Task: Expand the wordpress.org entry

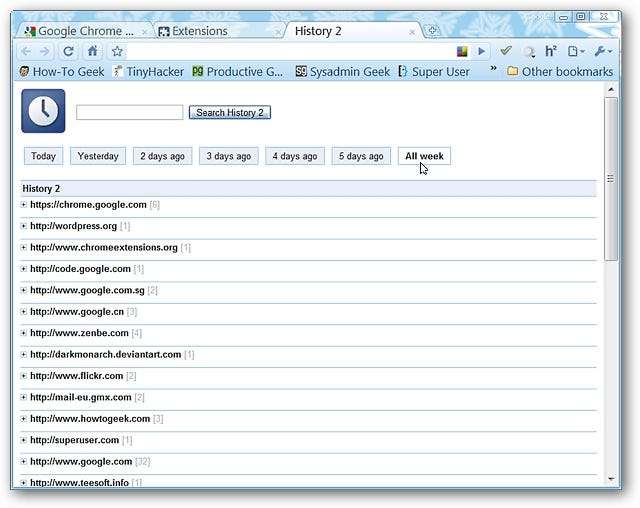Action: 24,226
